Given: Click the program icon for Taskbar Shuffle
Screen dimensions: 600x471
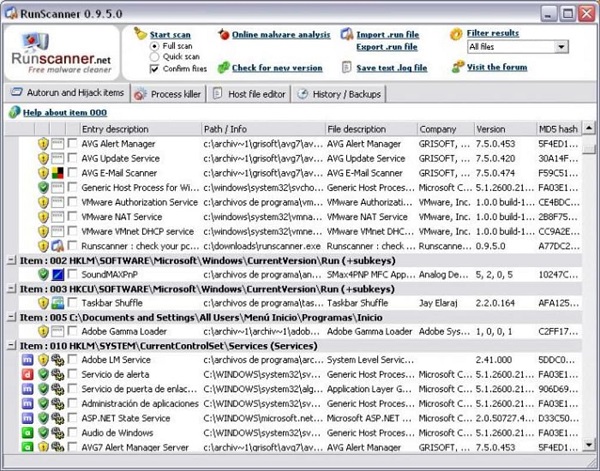Looking at the screenshot, I should [x=58, y=303].
